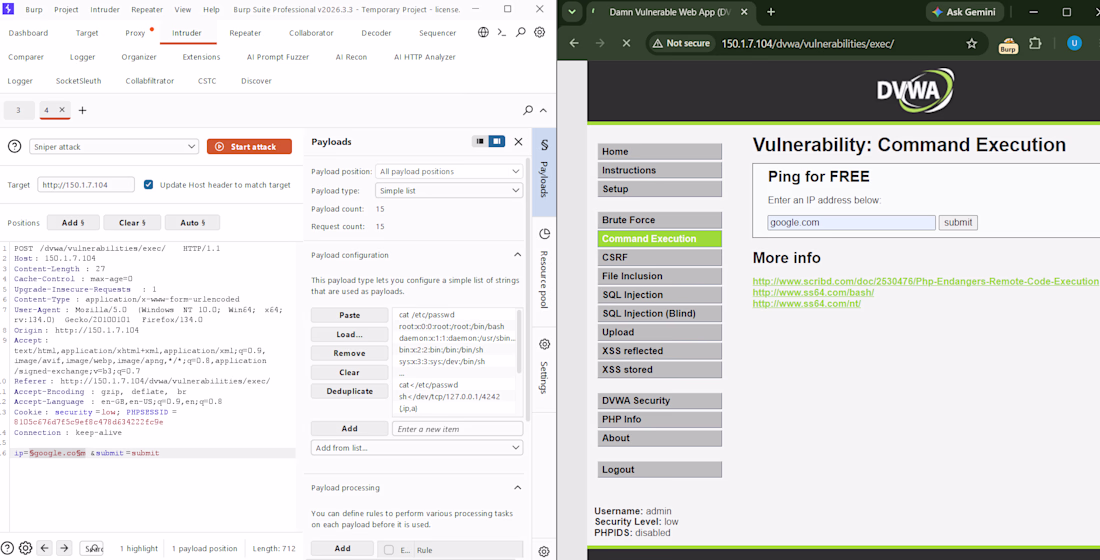Close the Payloads panel
The width and height of the screenshot is (1100, 560).
pyautogui.click(x=518, y=142)
